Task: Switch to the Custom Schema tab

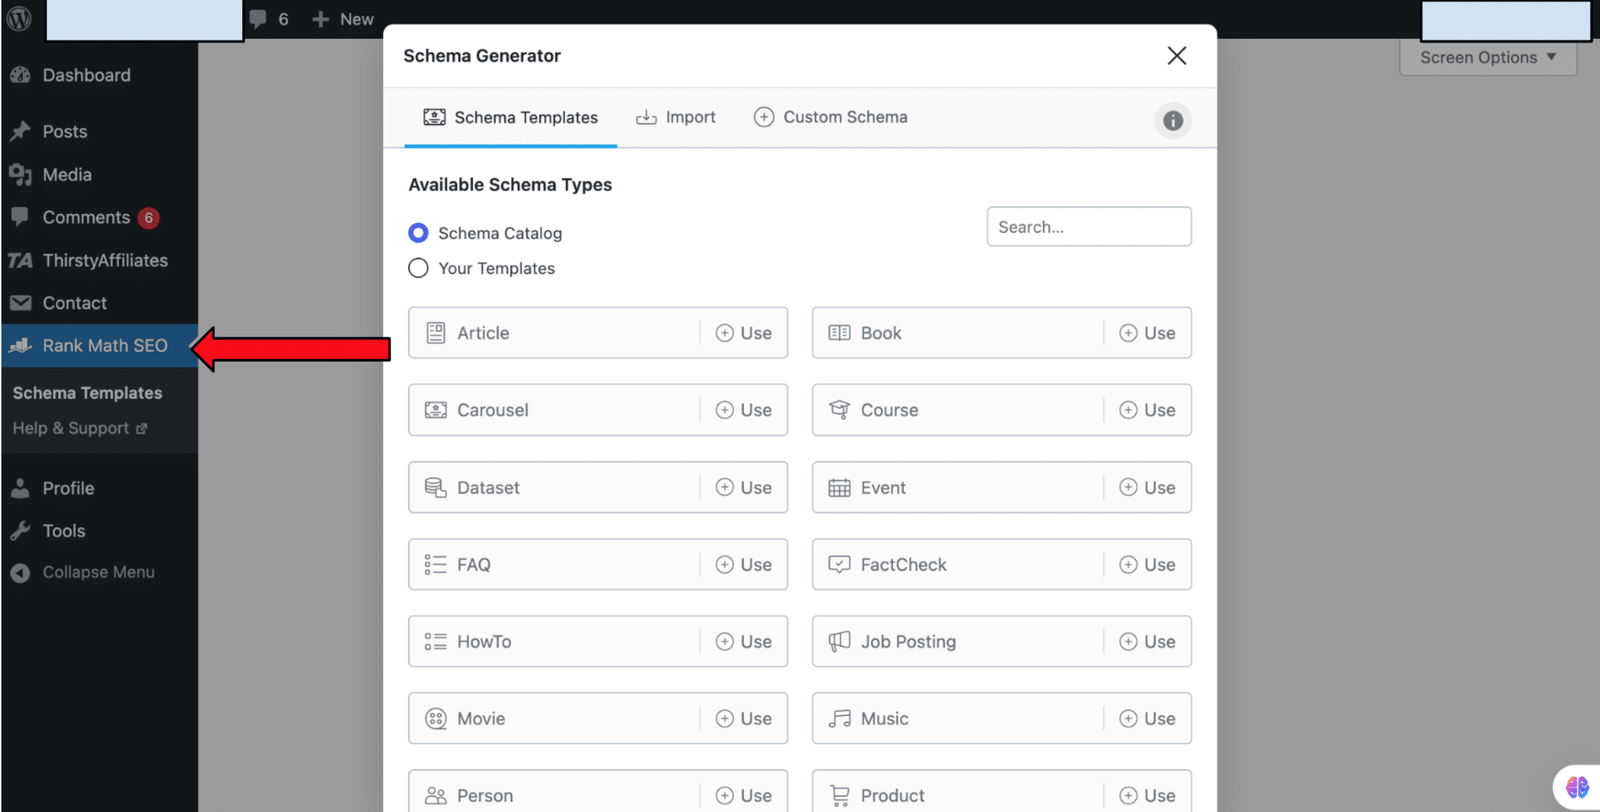Action: tap(831, 117)
